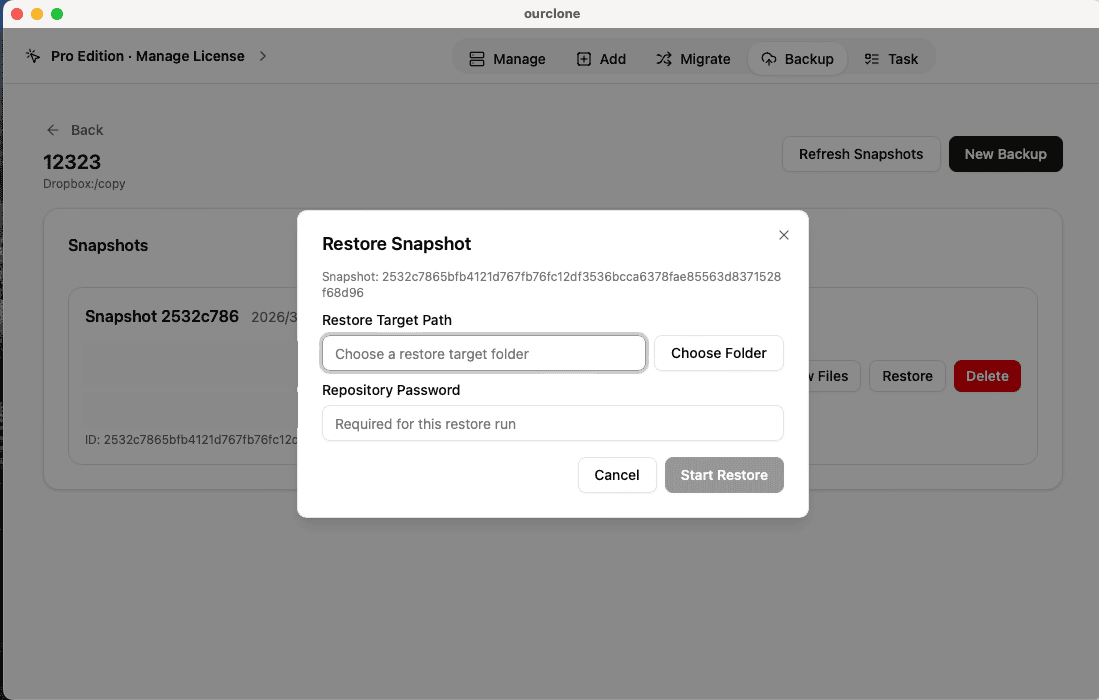Click the Choose Folder button
This screenshot has width=1099, height=700.
point(718,353)
